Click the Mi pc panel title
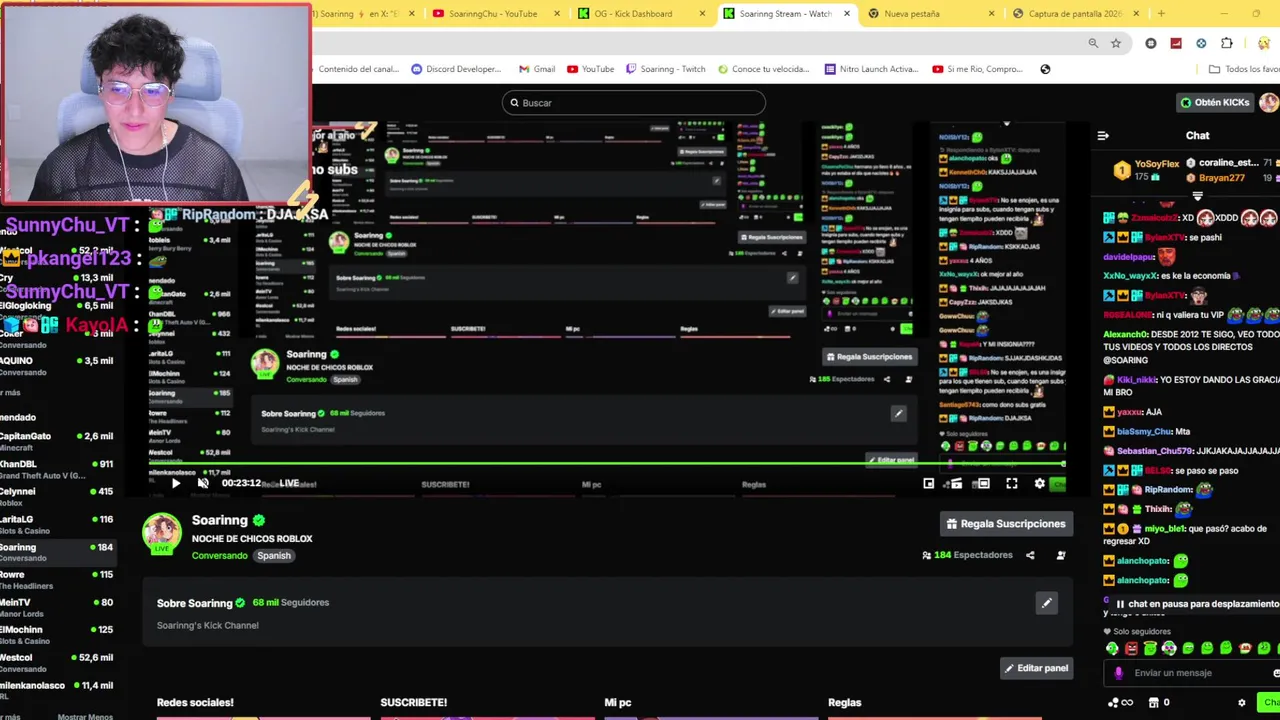This screenshot has height=720, width=1280. coord(618,703)
